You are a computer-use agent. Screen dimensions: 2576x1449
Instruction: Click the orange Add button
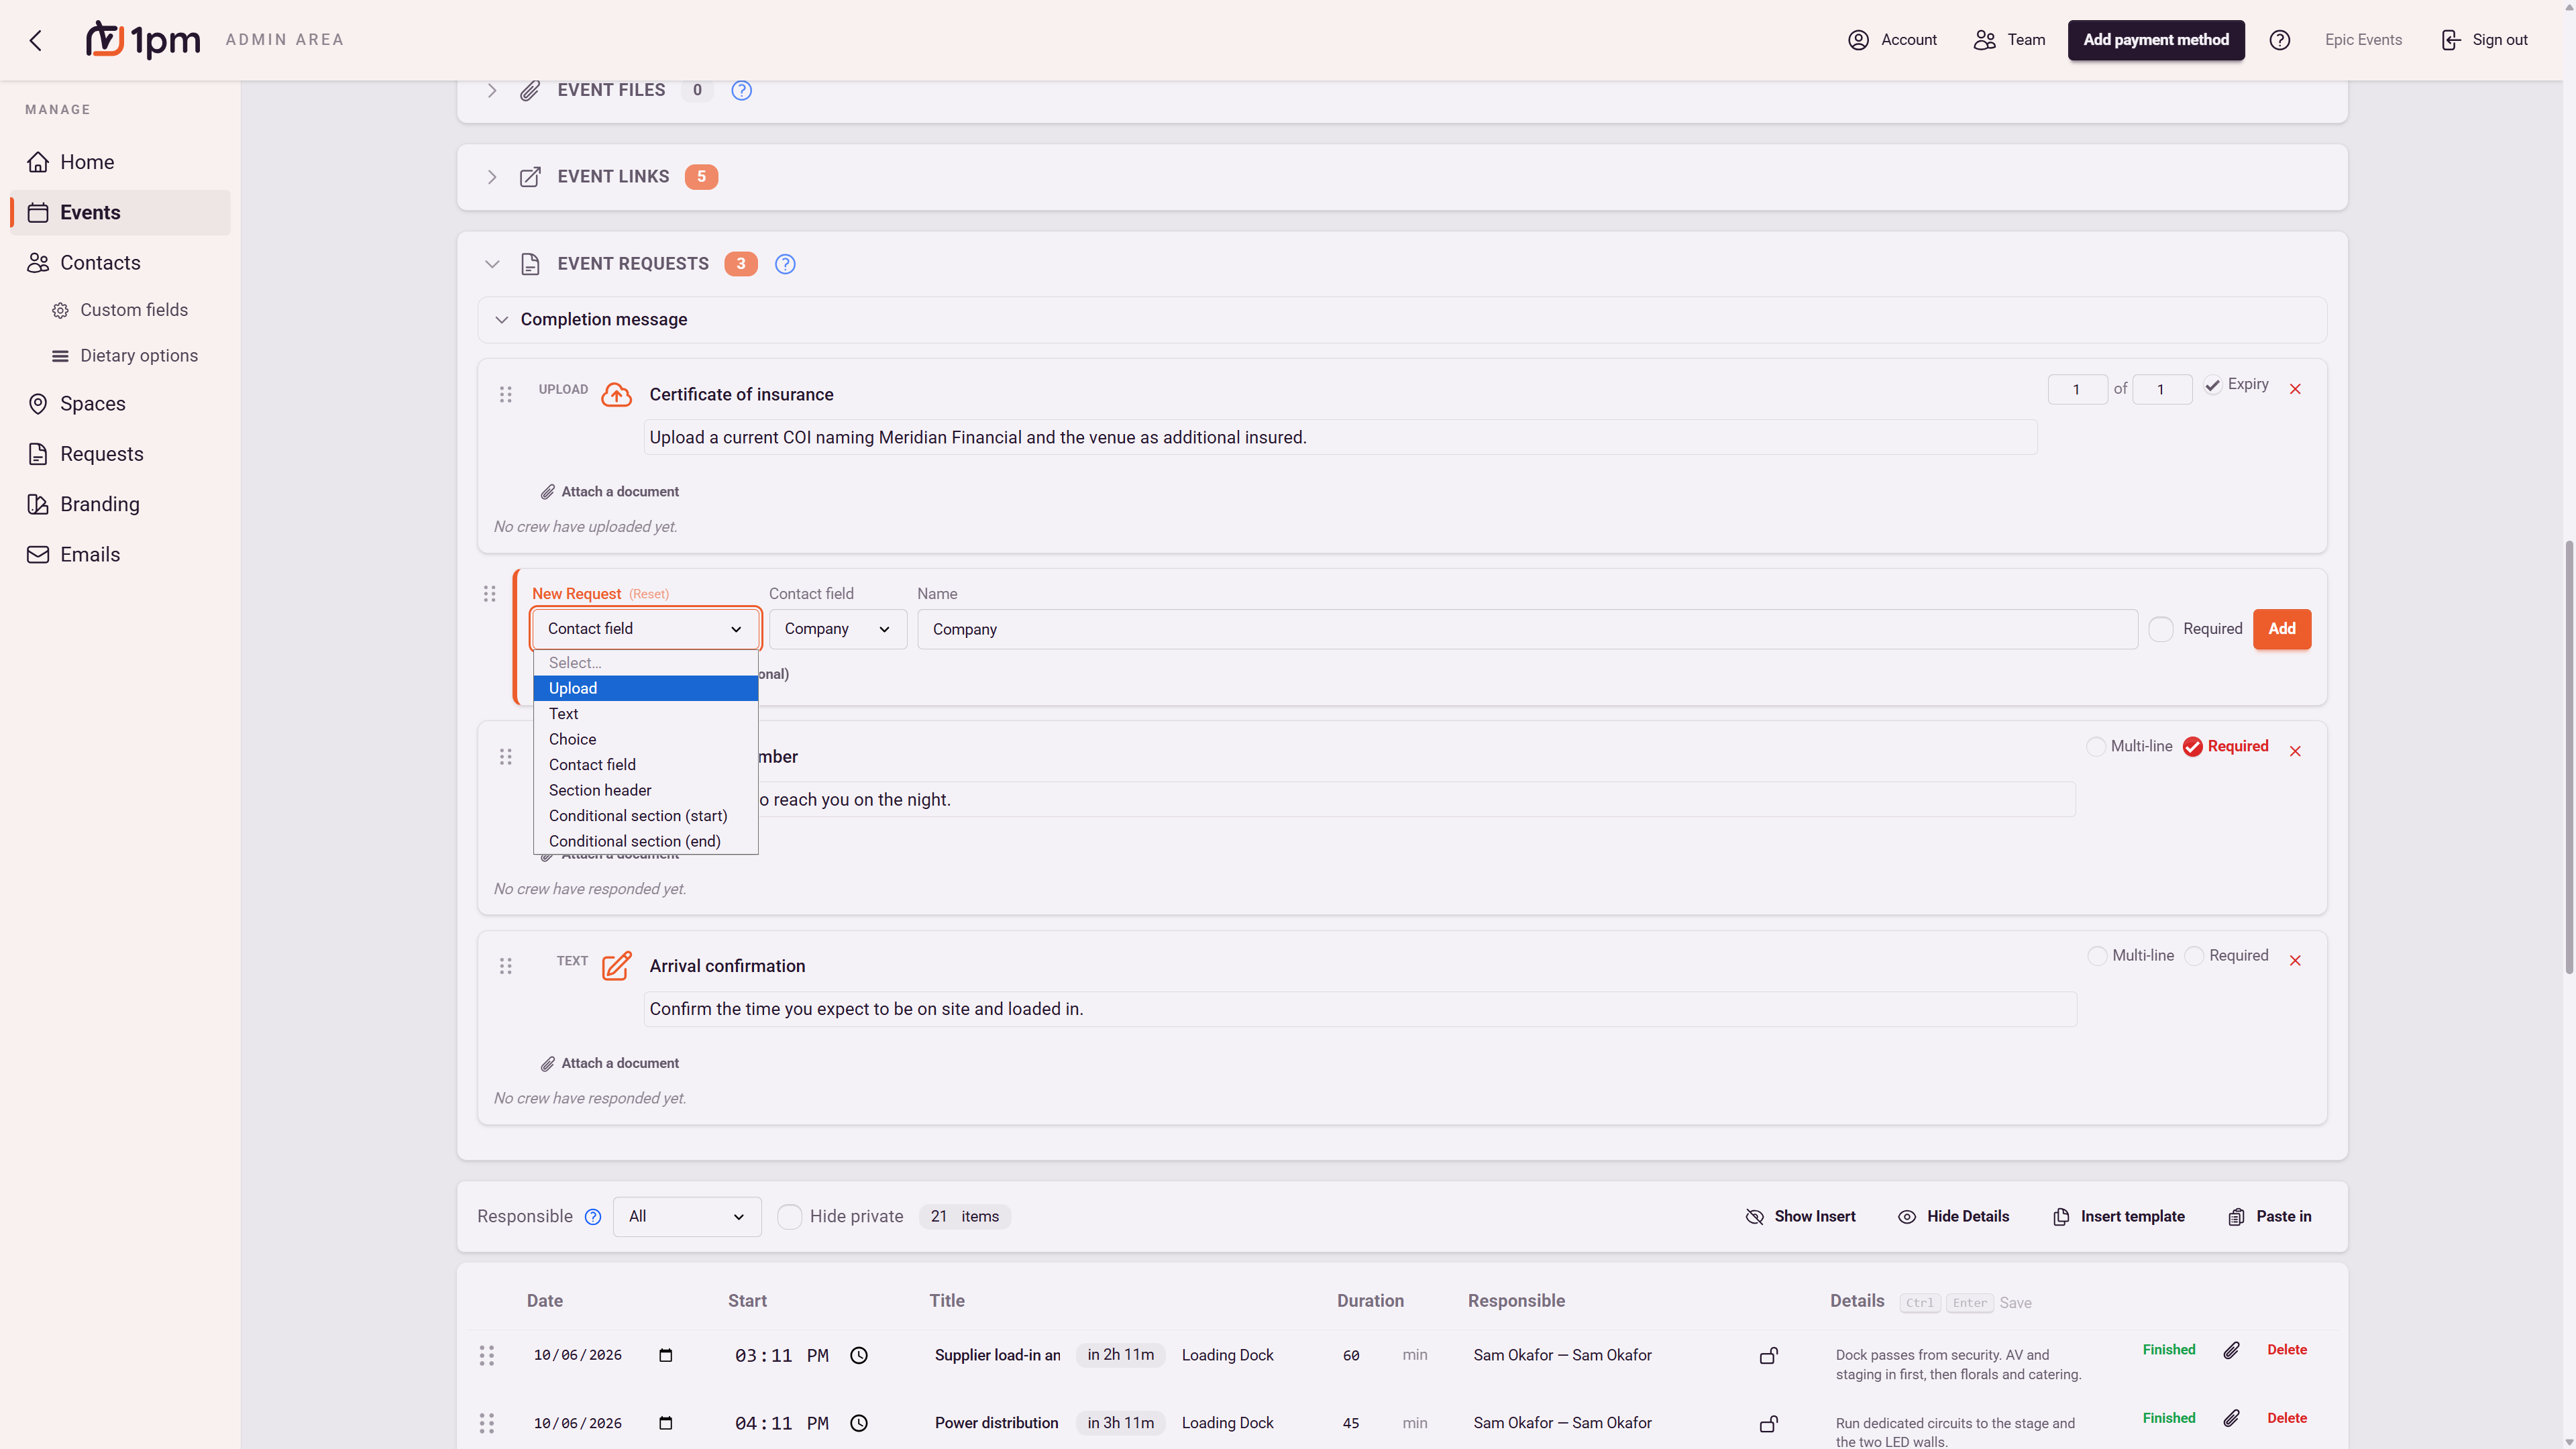click(x=2281, y=629)
